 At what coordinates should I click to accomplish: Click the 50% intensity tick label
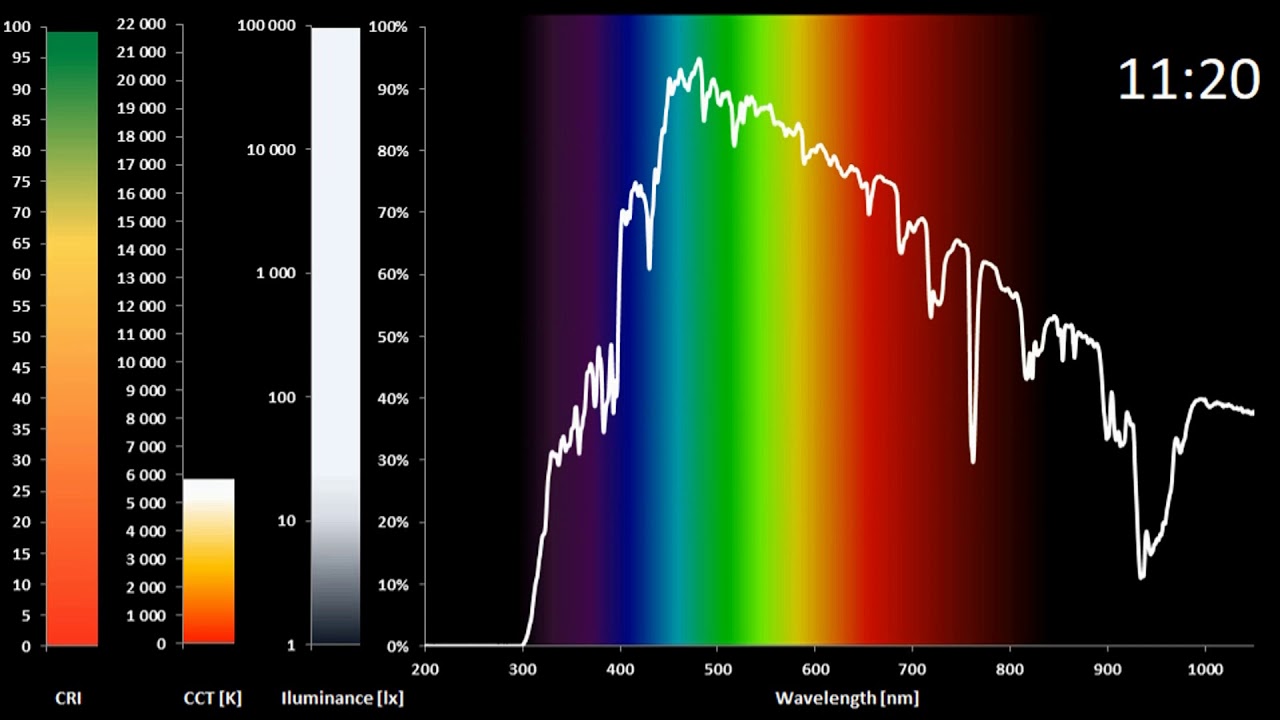tap(393, 337)
